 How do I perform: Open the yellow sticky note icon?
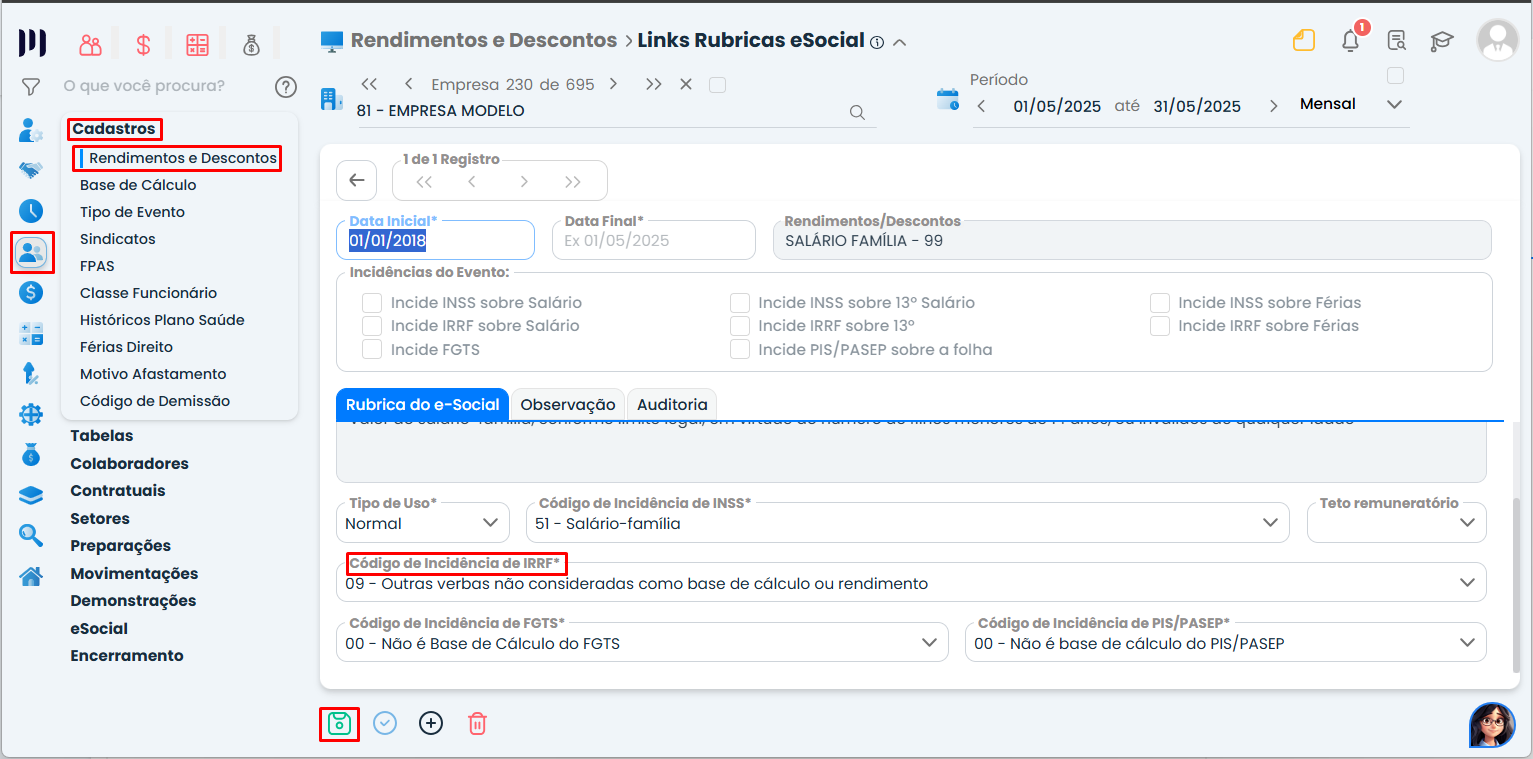(1302, 41)
